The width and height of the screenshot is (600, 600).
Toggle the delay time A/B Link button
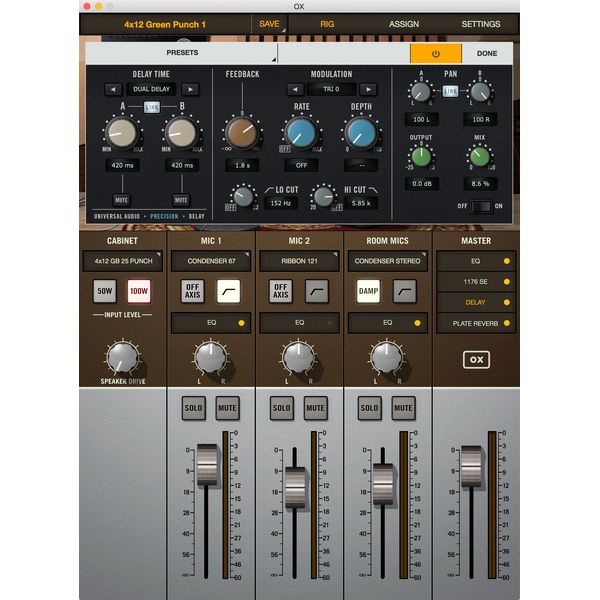tap(152, 107)
